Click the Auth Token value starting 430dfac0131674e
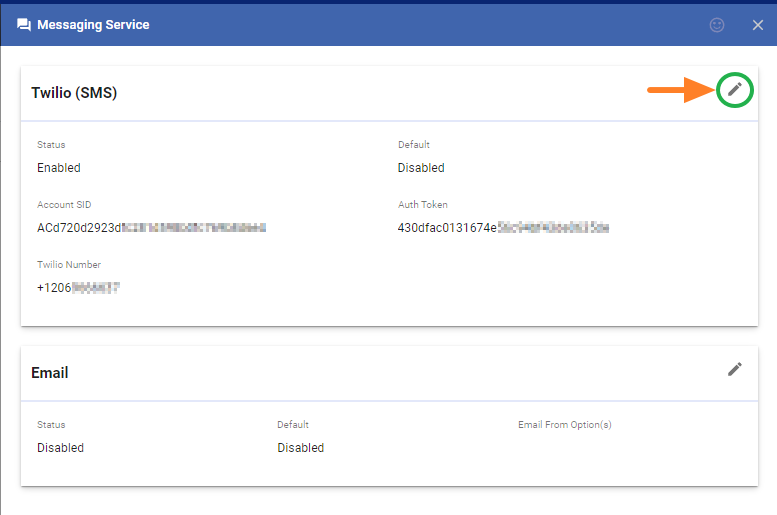This screenshot has width=777, height=515. point(503,228)
